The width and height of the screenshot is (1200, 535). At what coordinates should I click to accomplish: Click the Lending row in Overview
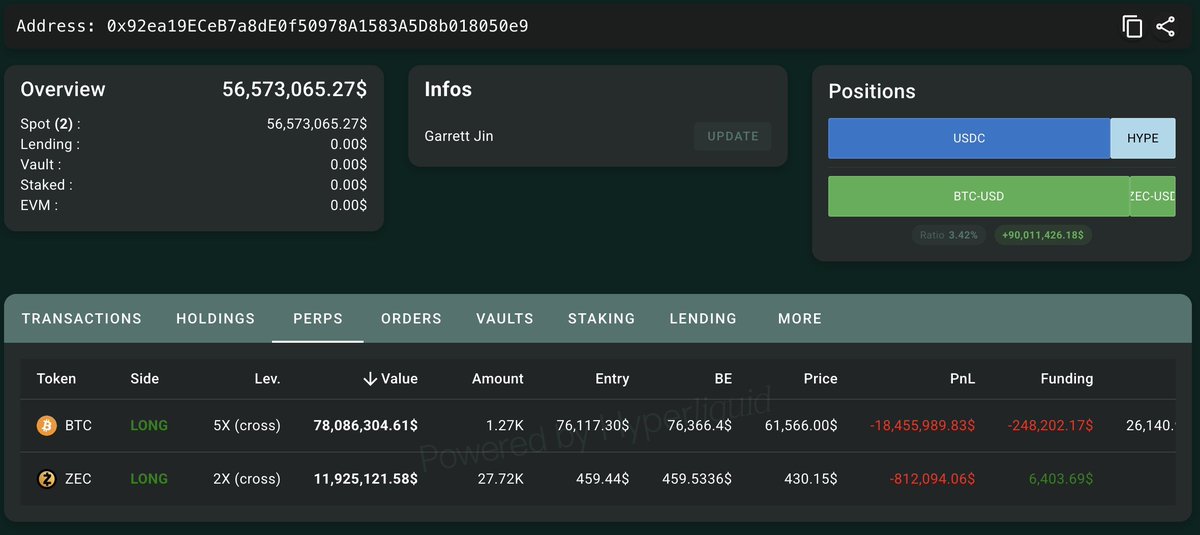point(193,145)
